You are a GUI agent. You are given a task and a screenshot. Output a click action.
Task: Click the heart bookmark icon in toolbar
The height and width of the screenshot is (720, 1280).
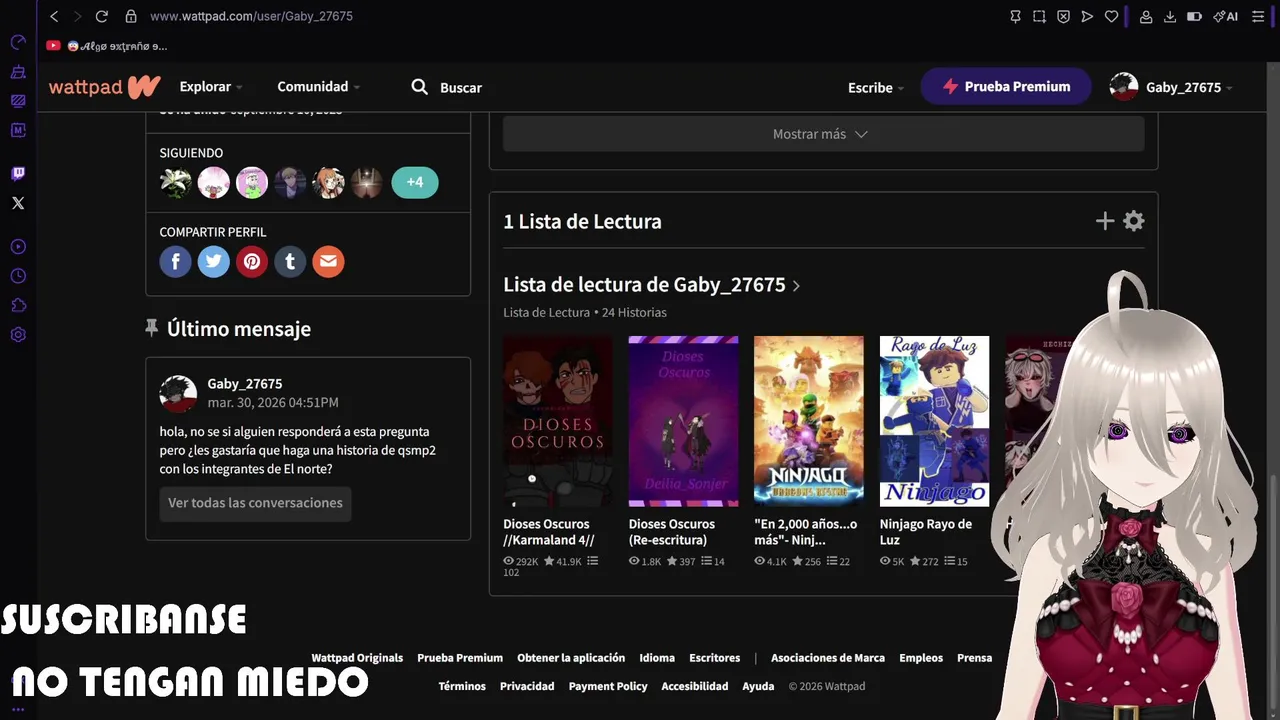(x=1111, y=16)
